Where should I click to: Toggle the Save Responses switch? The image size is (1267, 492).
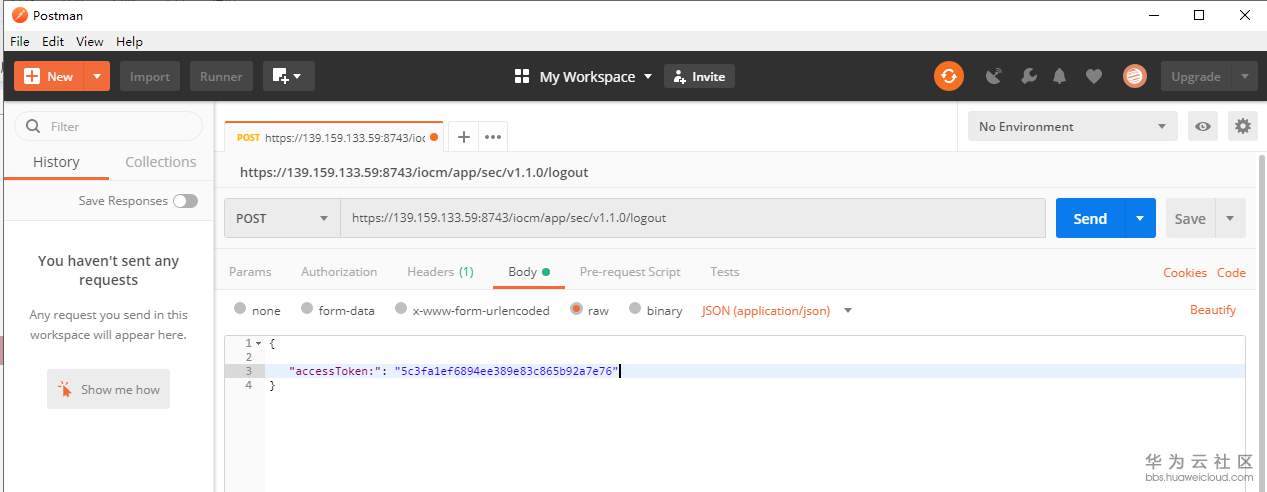click(185, 201)
